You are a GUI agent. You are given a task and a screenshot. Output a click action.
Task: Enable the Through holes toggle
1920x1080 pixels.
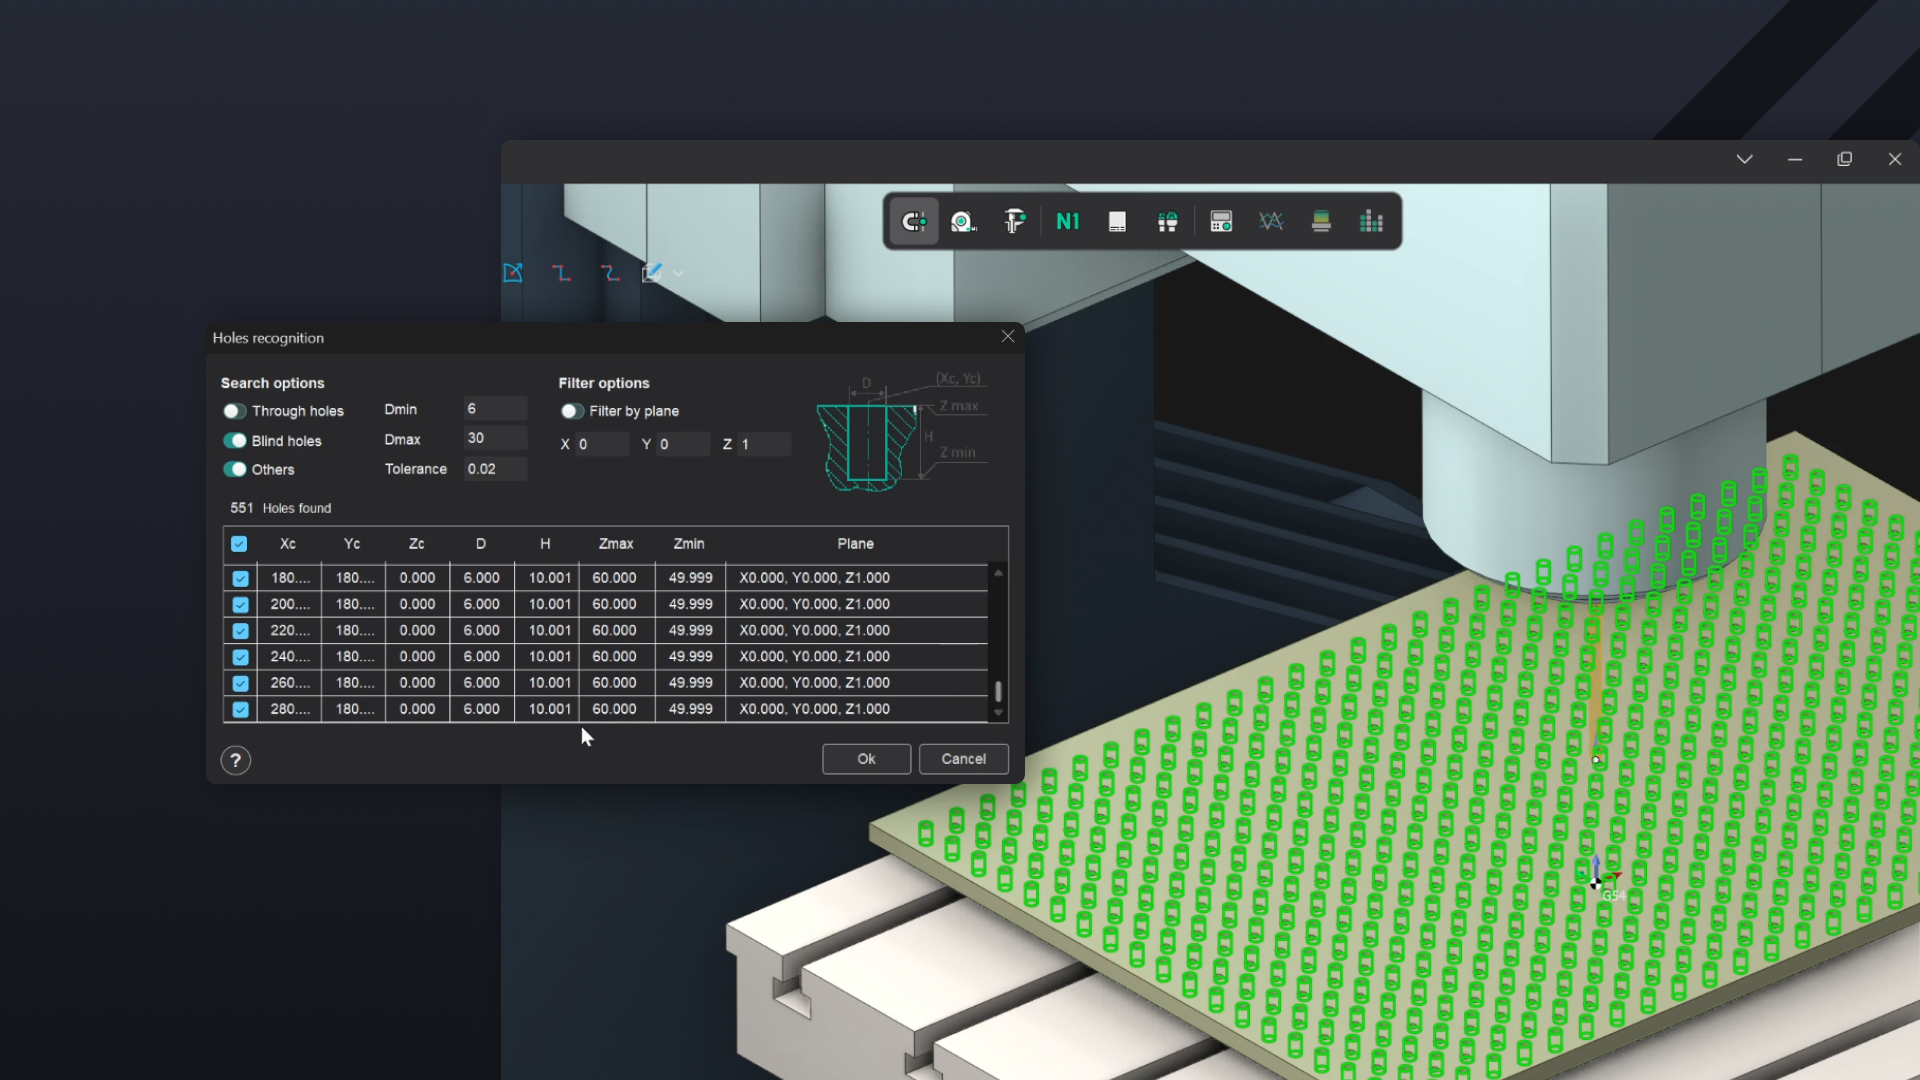[x=234, y=411]
